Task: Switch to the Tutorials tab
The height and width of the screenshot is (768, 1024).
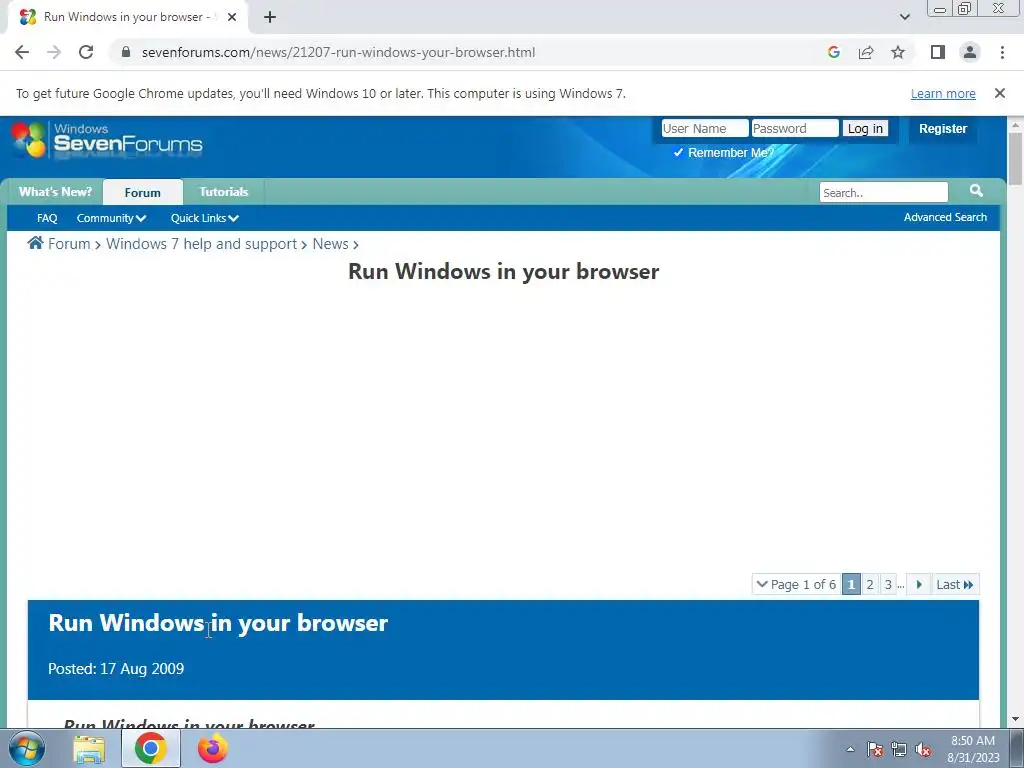Action: [x=223, y=192]
